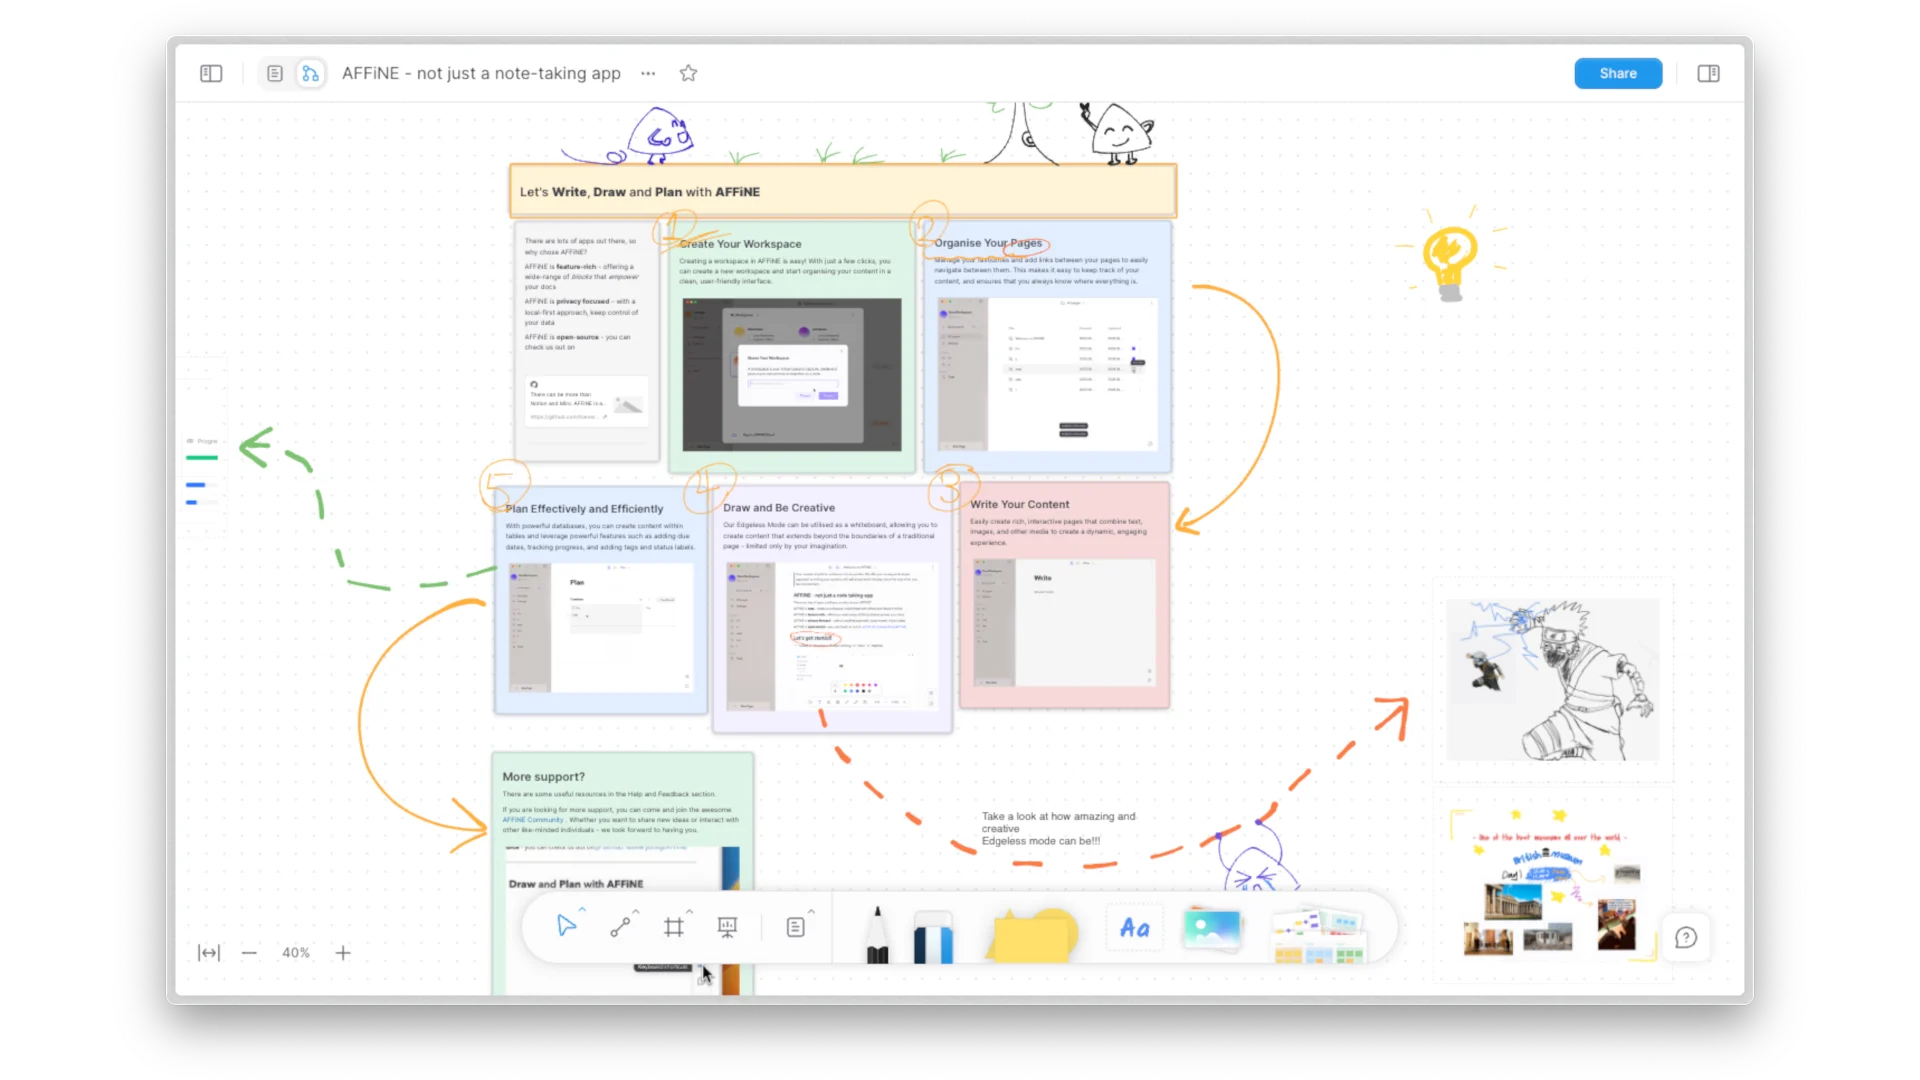Open the Frame tool options chevron

coord(691,912)
